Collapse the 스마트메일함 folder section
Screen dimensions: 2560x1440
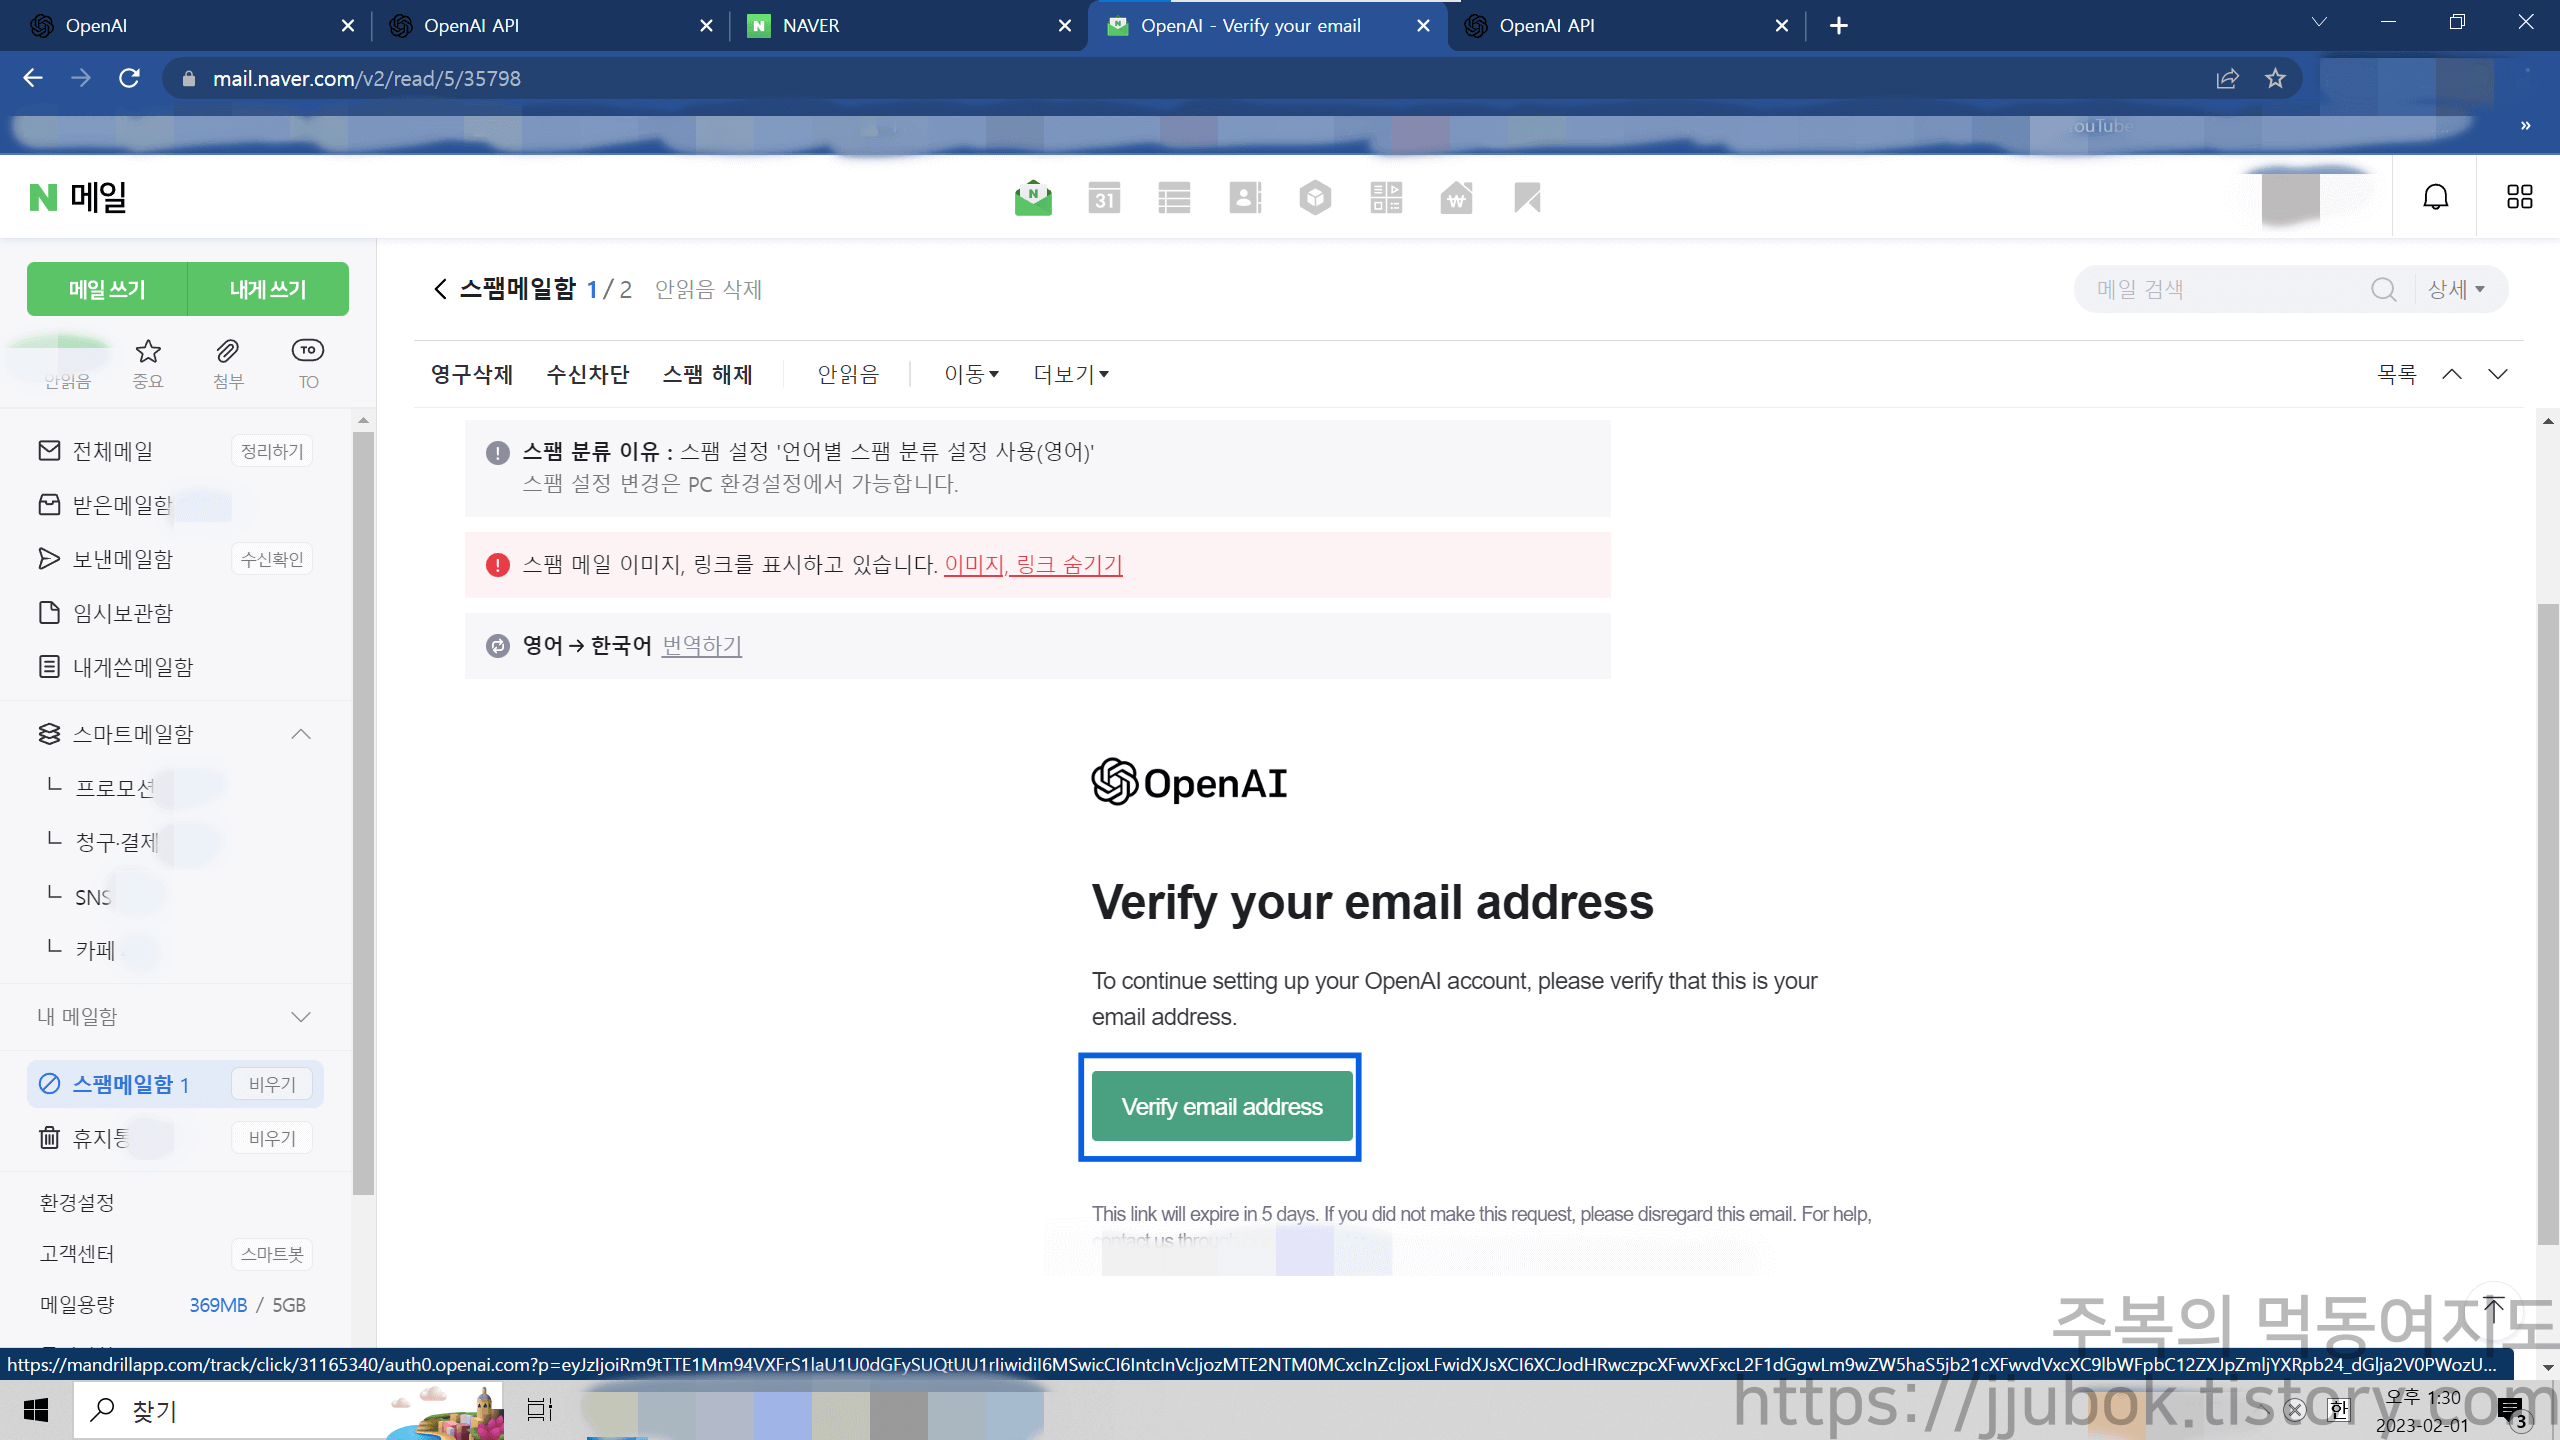pos(301,734)
